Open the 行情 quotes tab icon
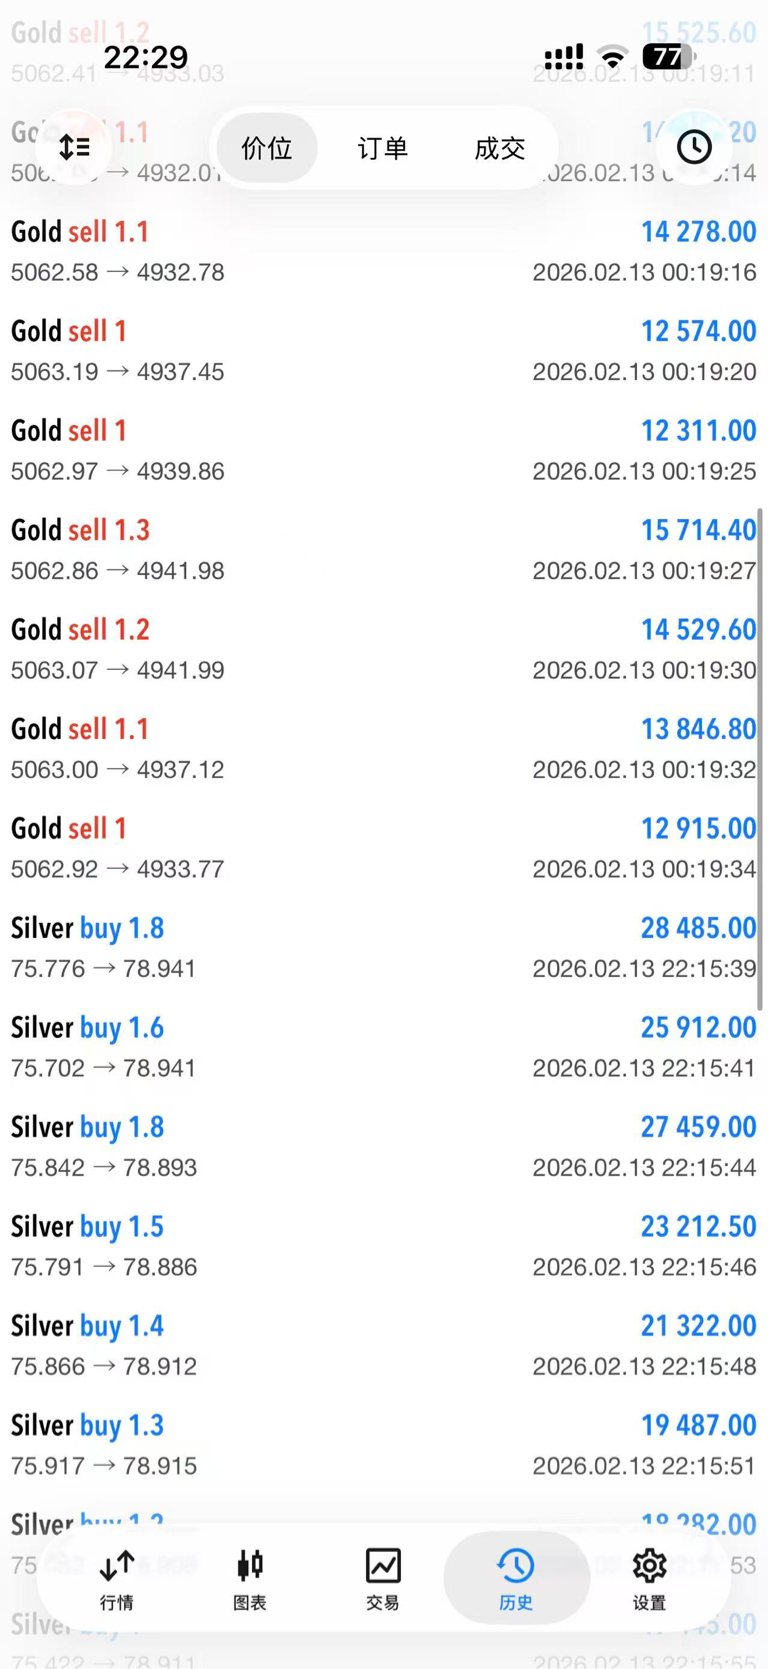Screen dimensions: 768x1669 (x=117, y=1577)
